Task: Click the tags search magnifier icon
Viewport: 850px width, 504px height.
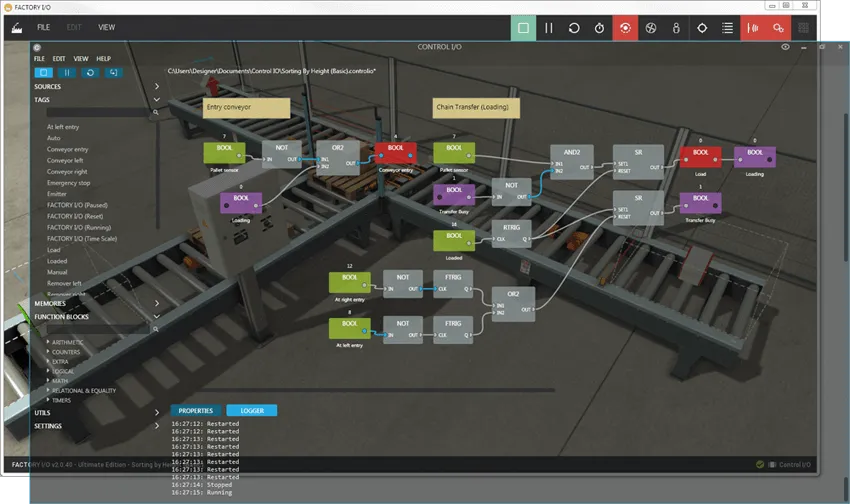Action: (x=156, y=112)
